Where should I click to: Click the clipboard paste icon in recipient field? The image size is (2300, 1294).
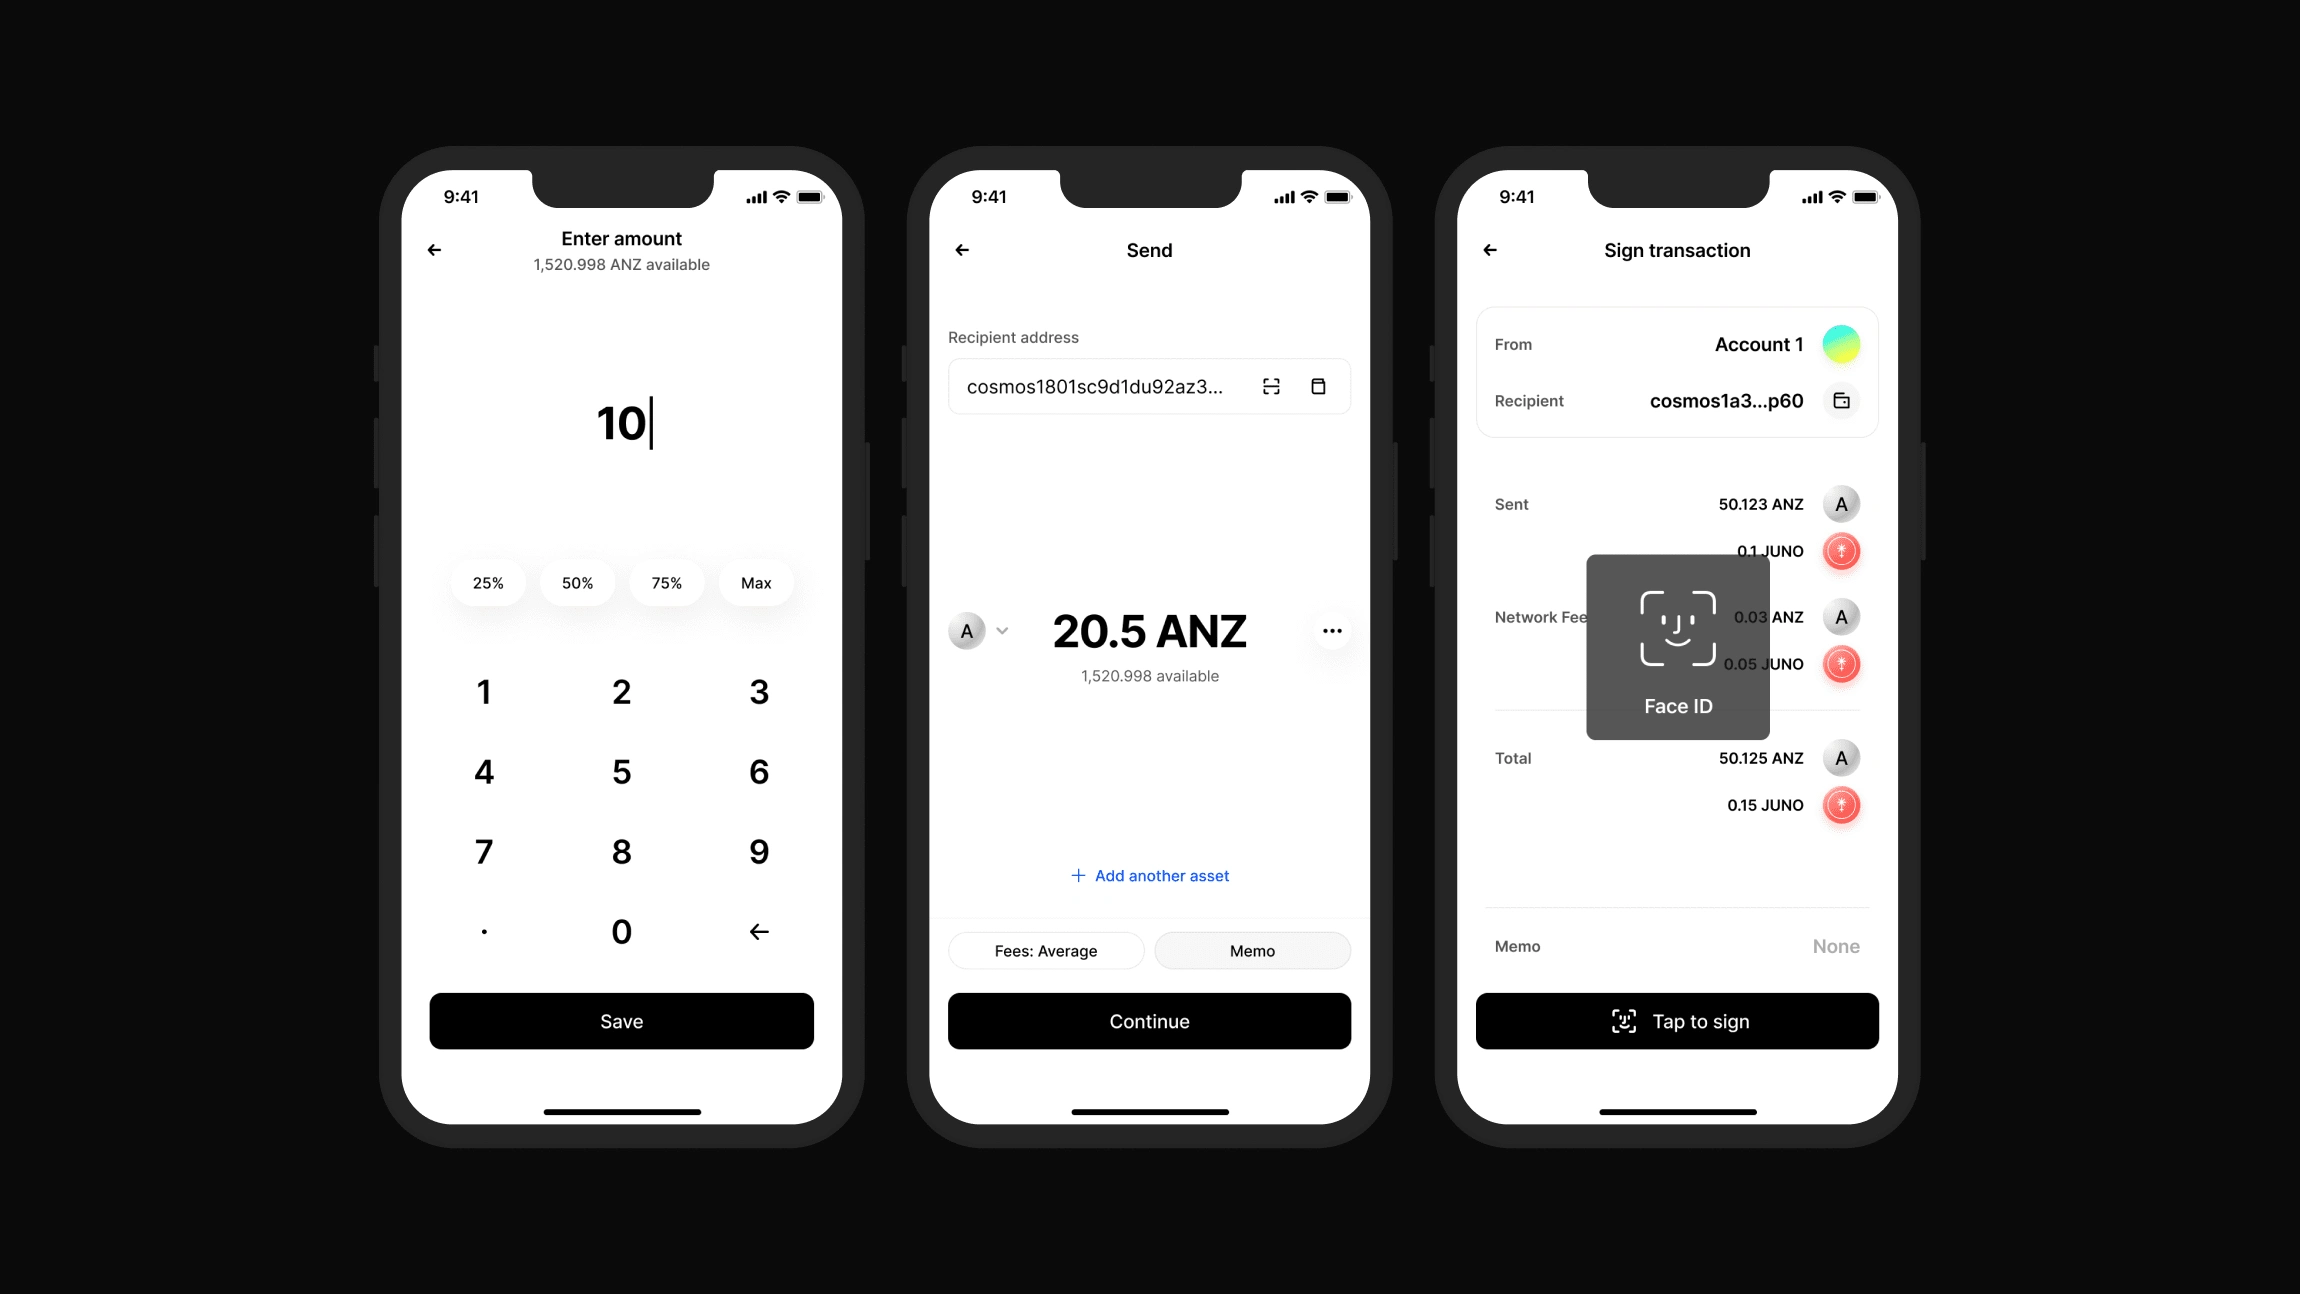click(1319, 386)
